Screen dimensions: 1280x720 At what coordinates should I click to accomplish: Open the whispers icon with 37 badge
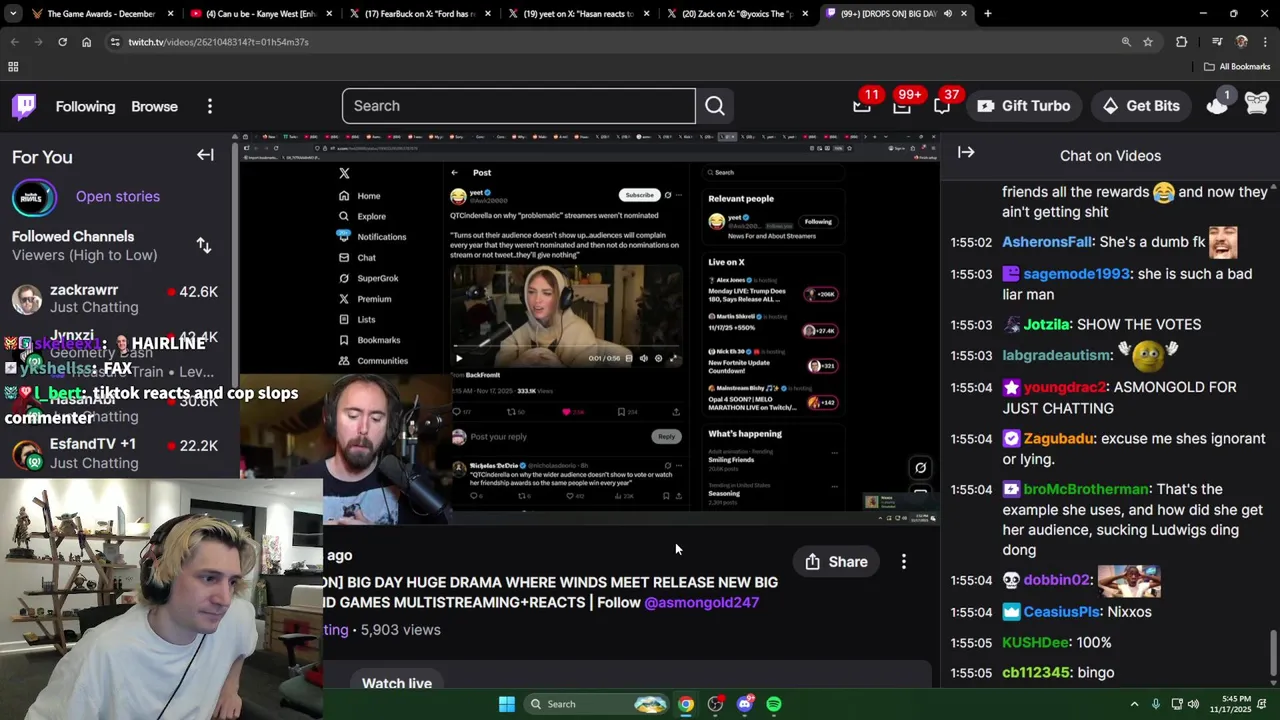pos(942,106)
